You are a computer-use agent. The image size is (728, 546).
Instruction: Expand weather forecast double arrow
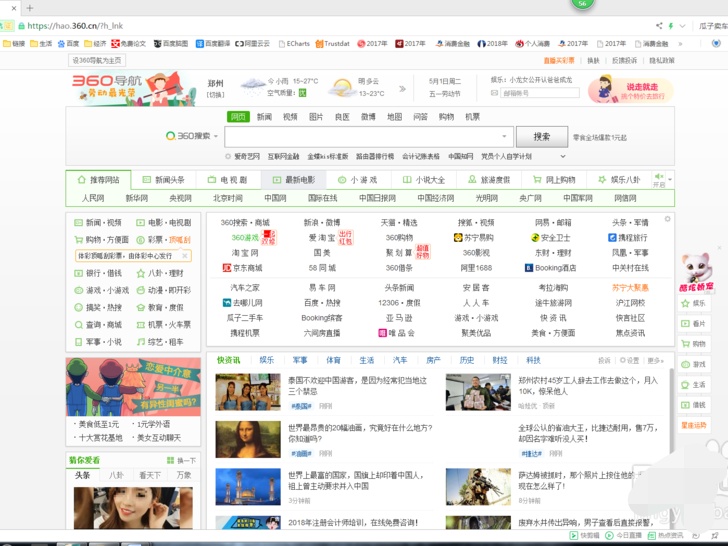(x=403, y=88)
